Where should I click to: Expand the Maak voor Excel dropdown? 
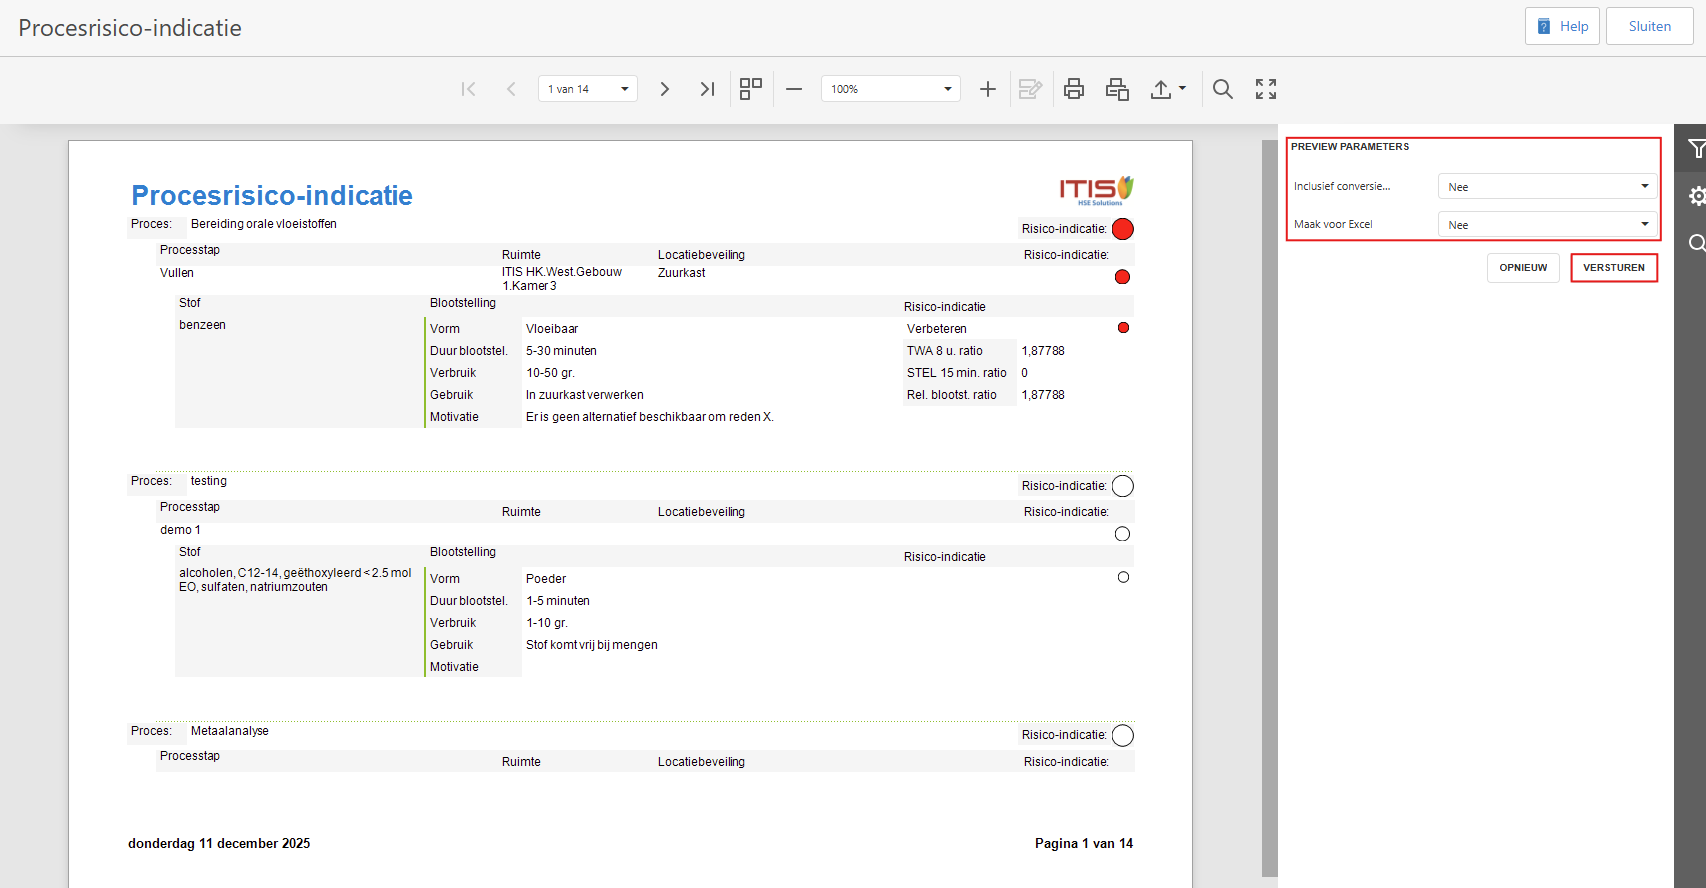pyautogui.click(x=1546, y=225)
